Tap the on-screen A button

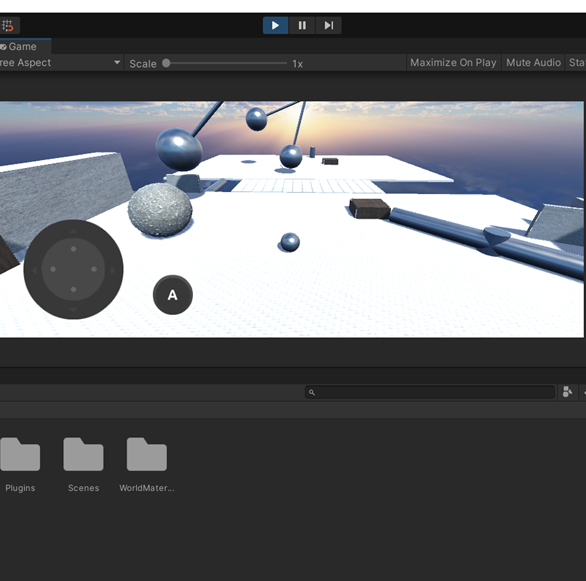[x=173, y=295]
